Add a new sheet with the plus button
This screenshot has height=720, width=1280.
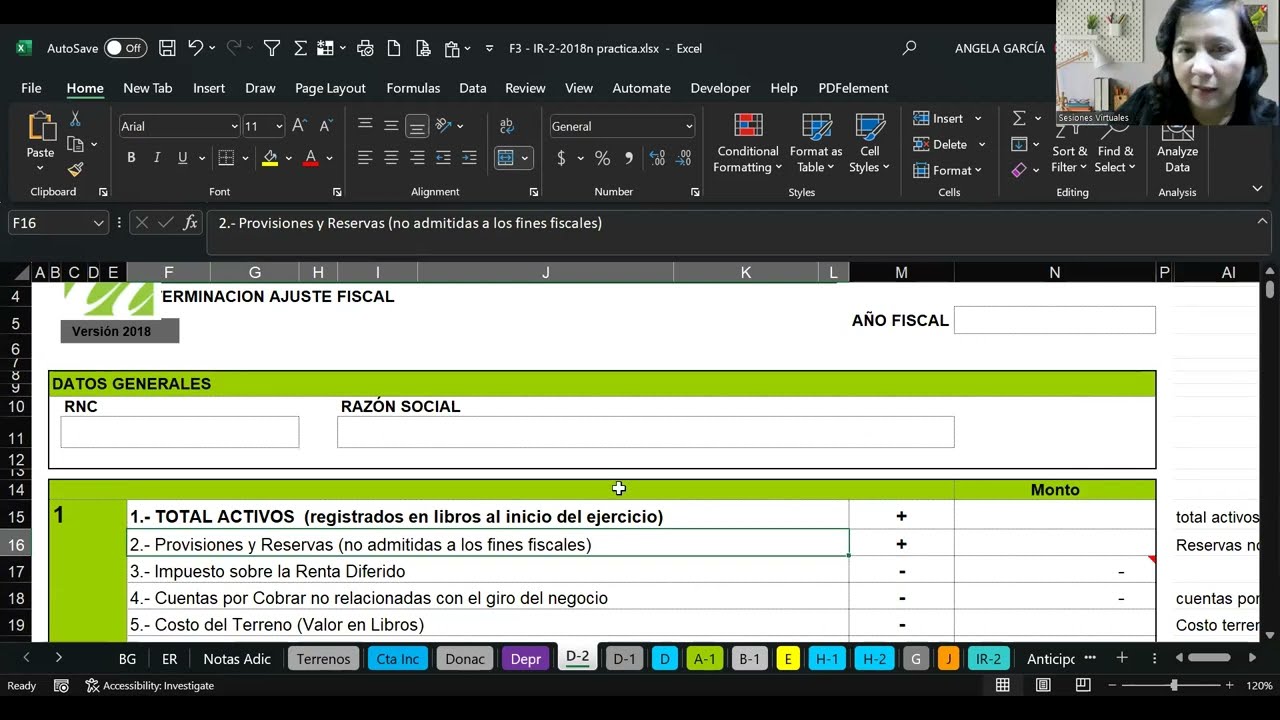(1122, 657)
